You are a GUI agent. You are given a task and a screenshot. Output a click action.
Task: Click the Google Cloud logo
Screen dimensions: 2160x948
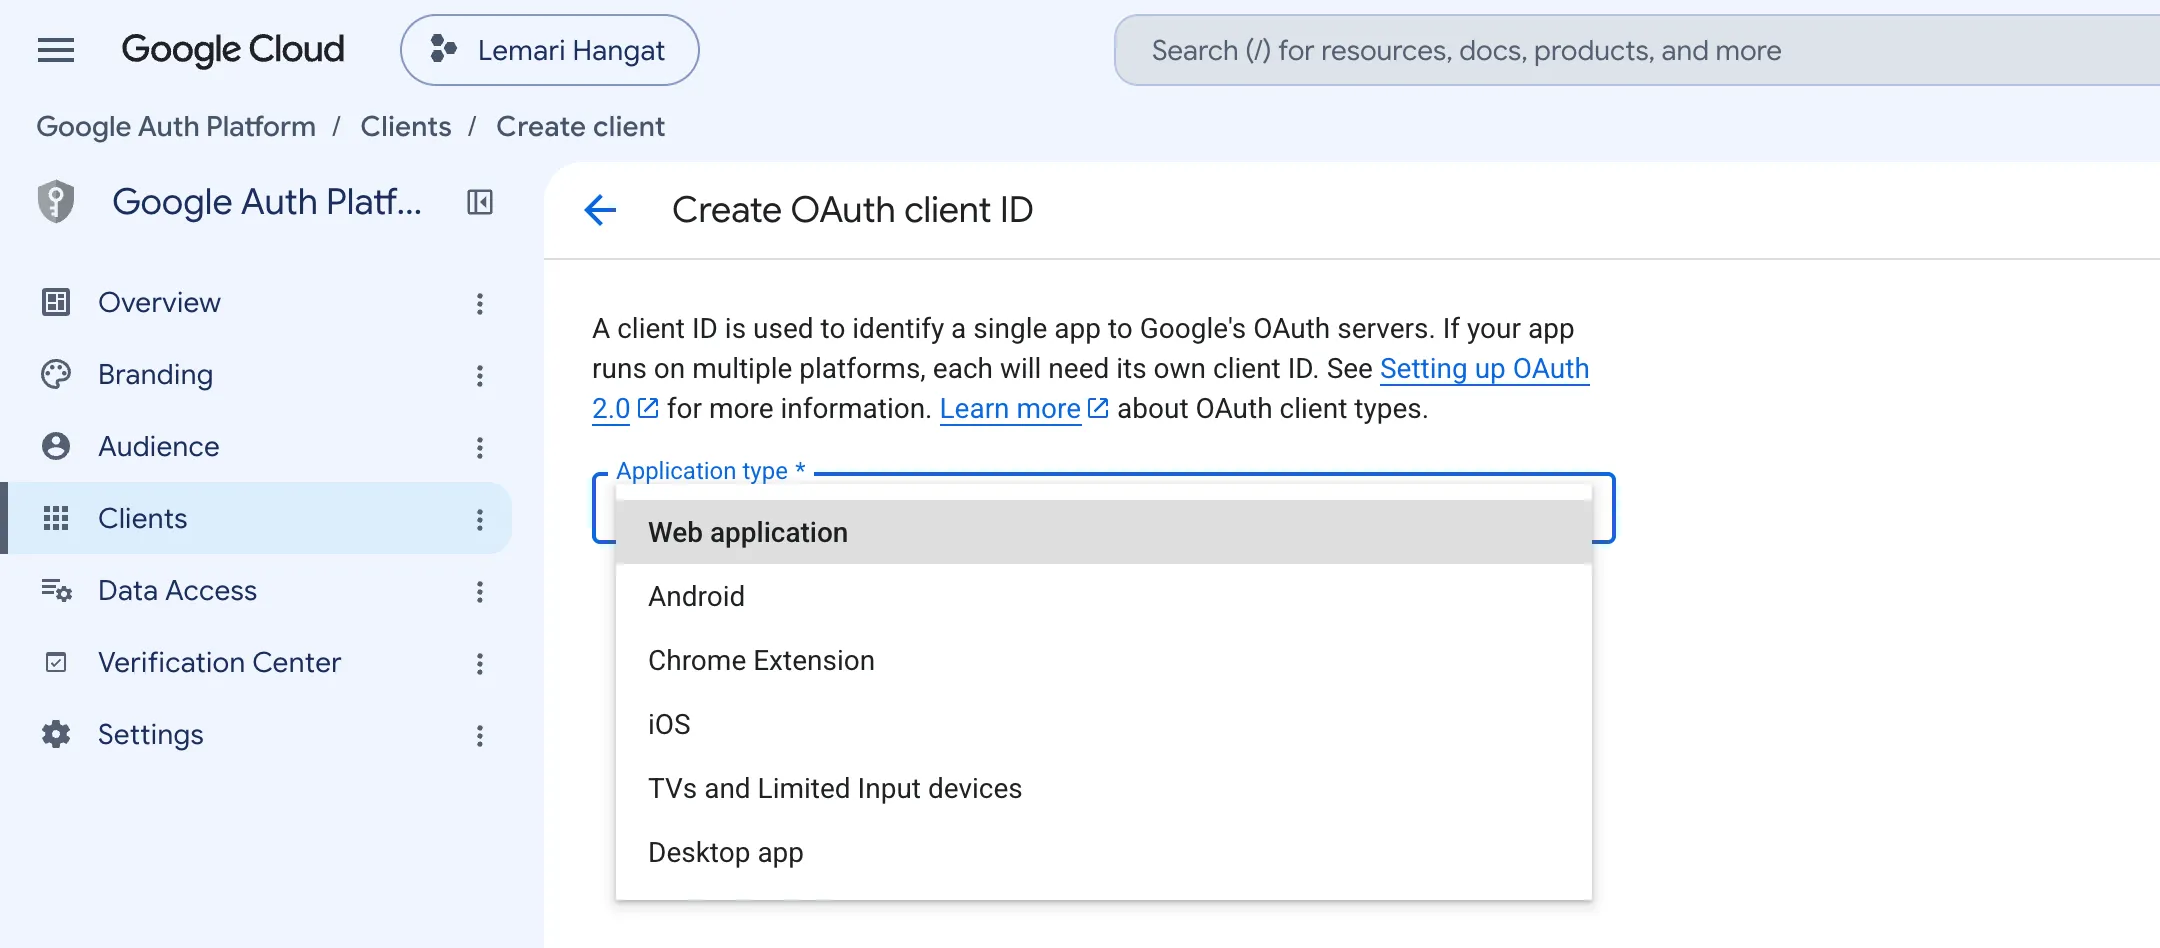click(x=233, y=50)
